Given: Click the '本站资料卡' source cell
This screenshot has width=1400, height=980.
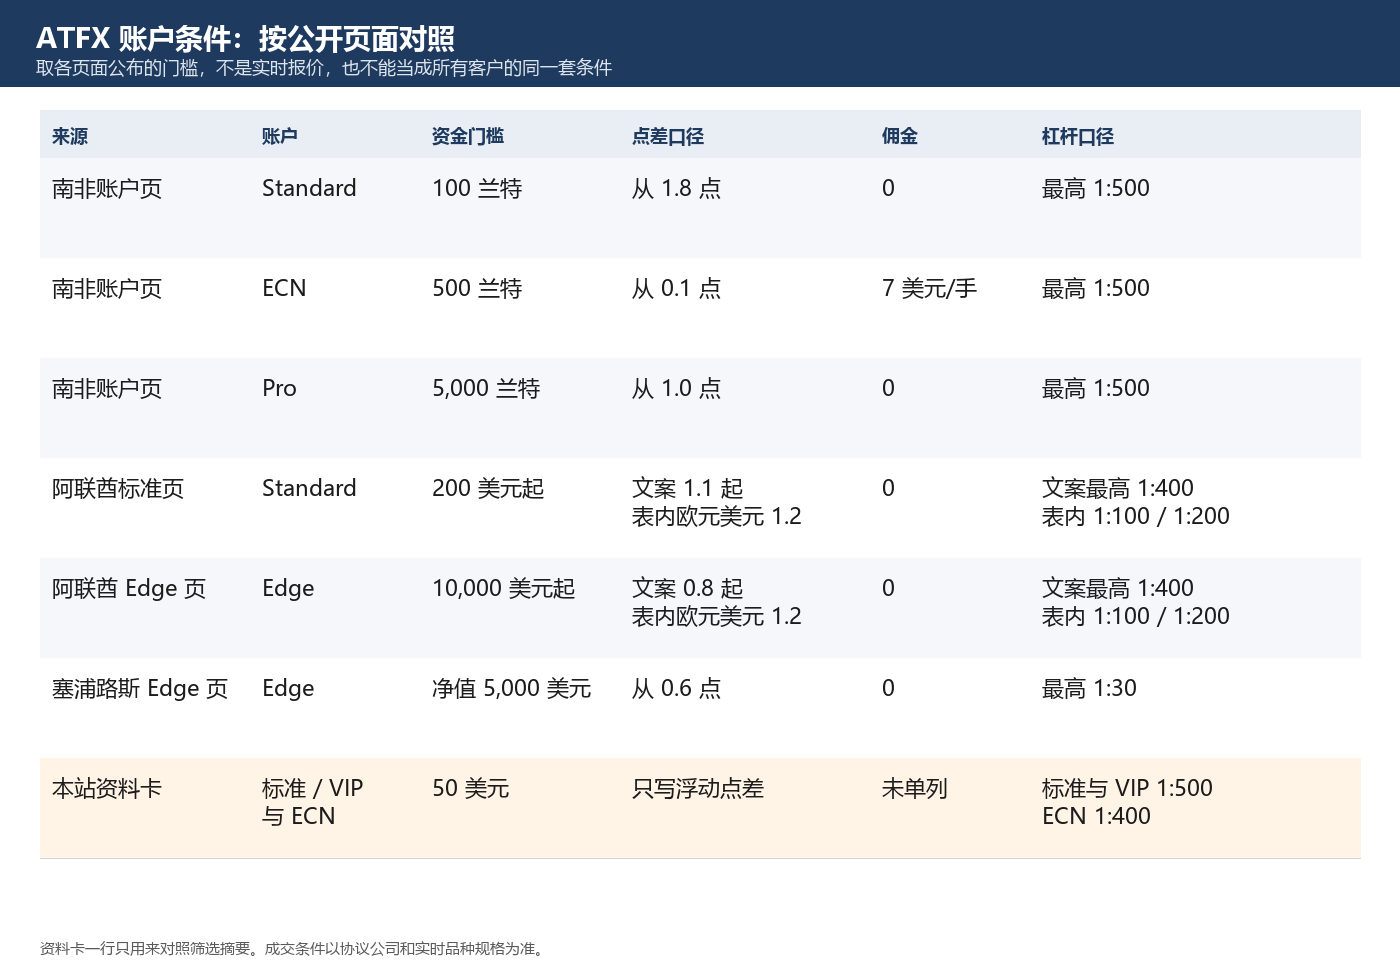Looking at the screenshot, I should (x=107, y=788).
